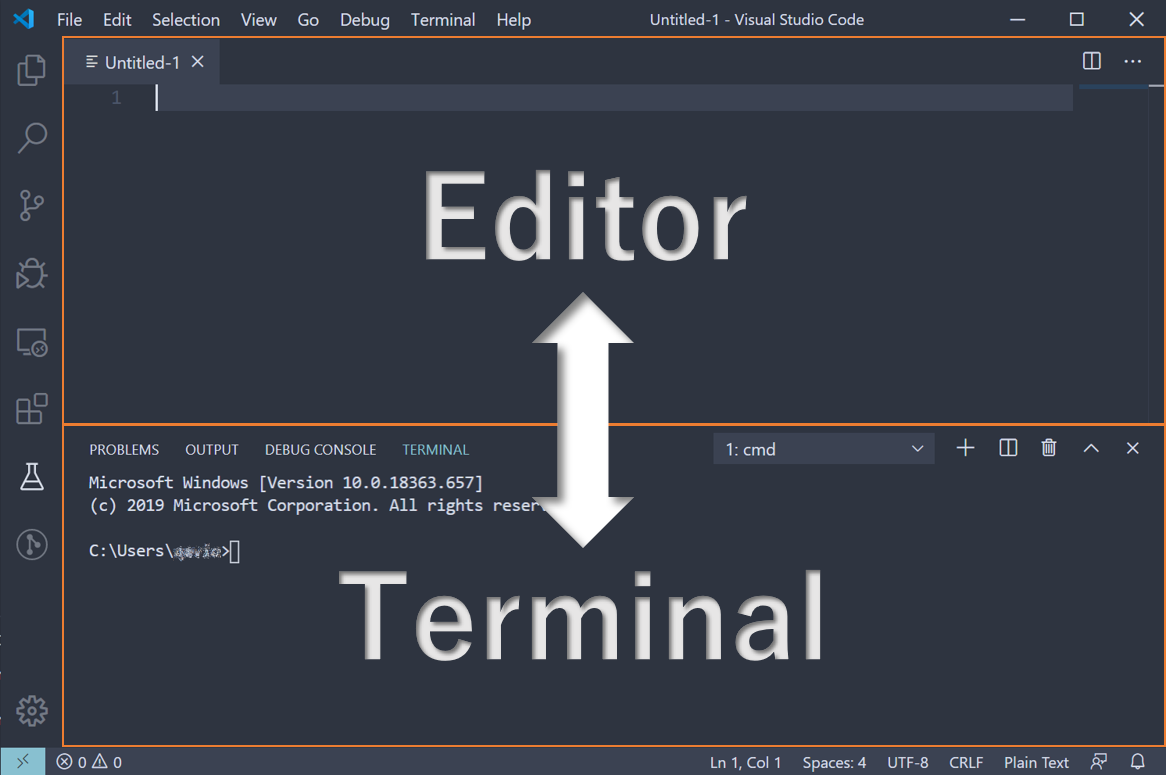Open the Help menu

pos(514,20)
